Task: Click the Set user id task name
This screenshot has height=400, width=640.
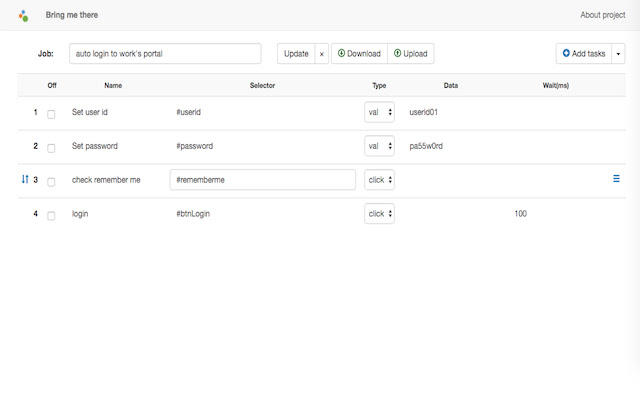Action: pyautogui.click(x=90, y=112)
